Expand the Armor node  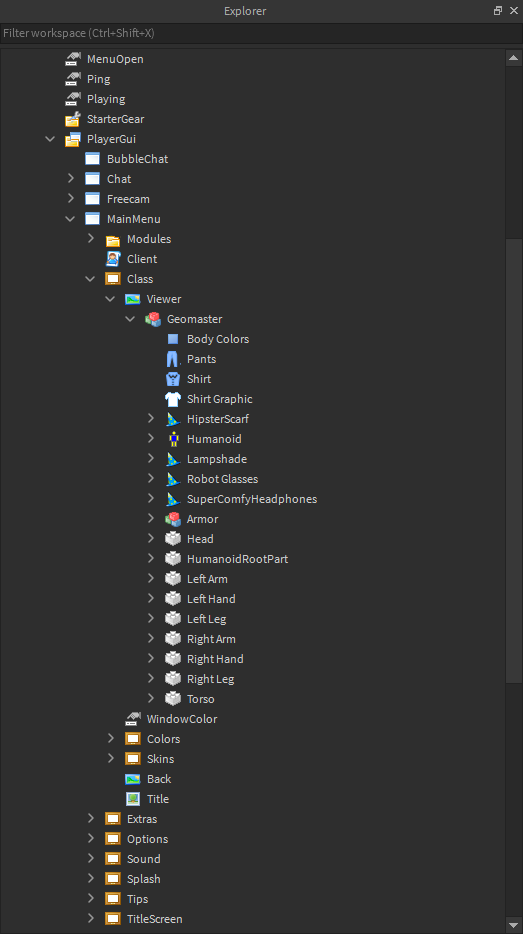pos(151,519)
